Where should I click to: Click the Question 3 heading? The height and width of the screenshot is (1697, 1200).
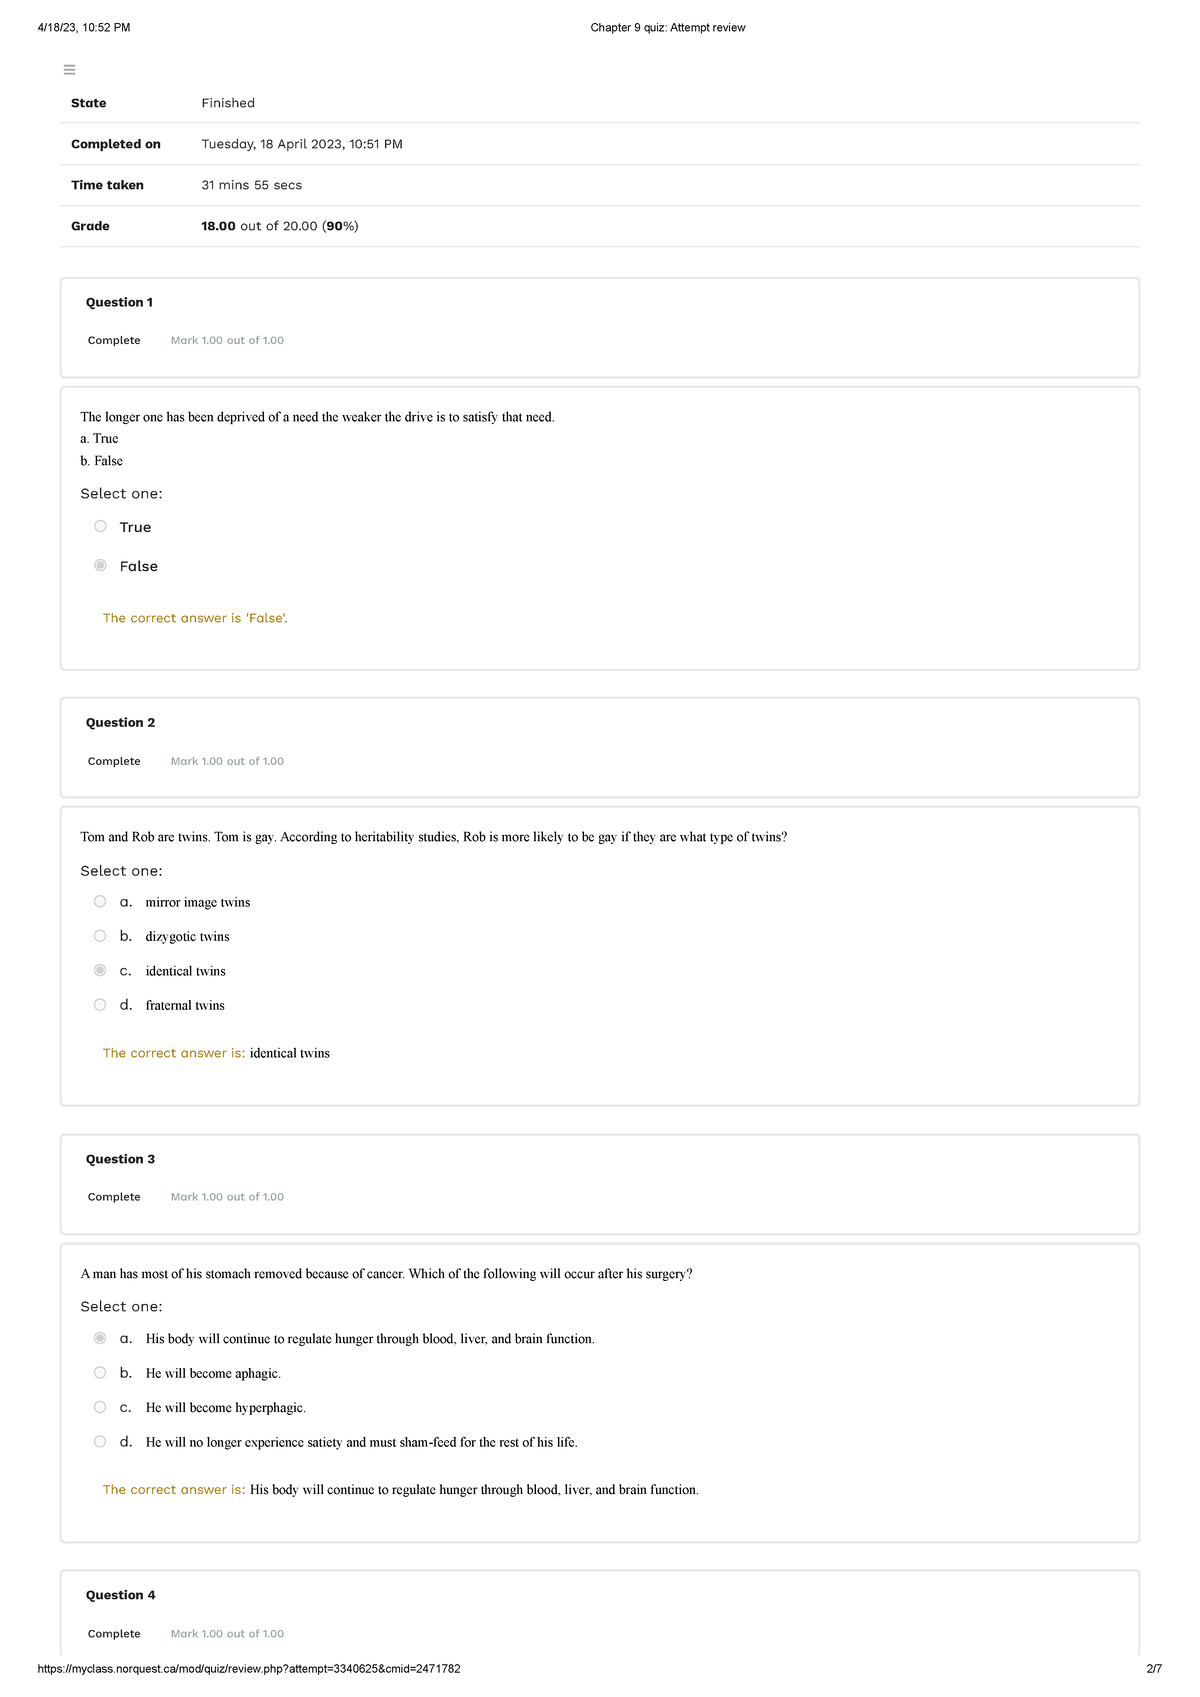120,1159
